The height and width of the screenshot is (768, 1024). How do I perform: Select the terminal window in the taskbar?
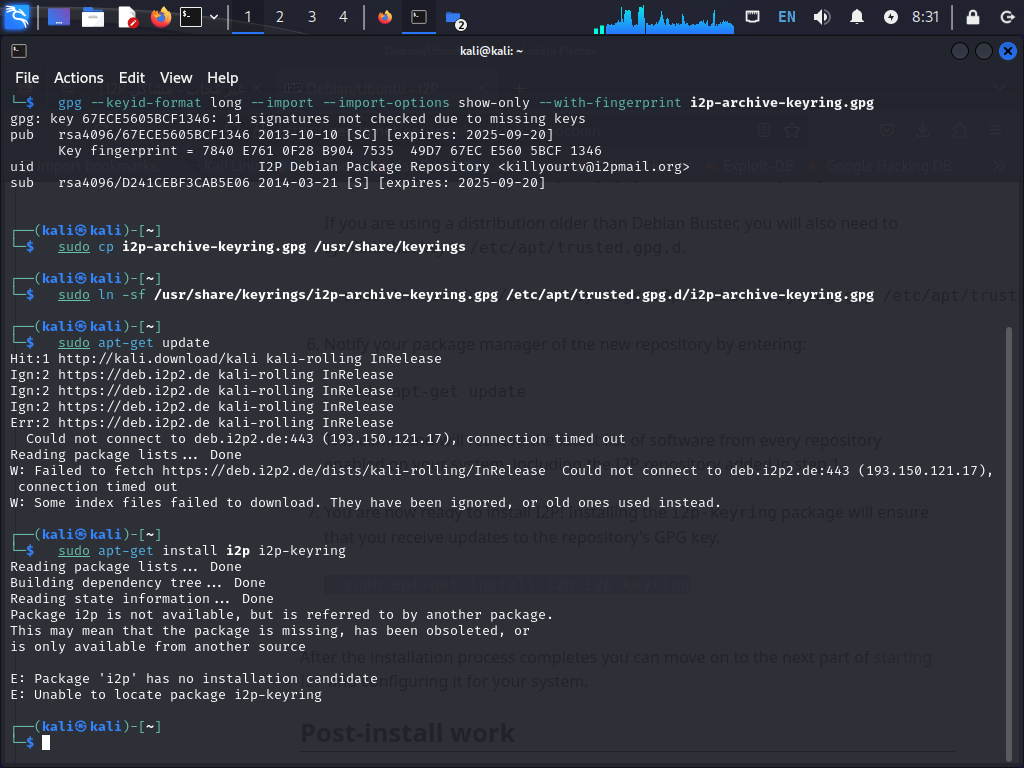tap(419, 17)
